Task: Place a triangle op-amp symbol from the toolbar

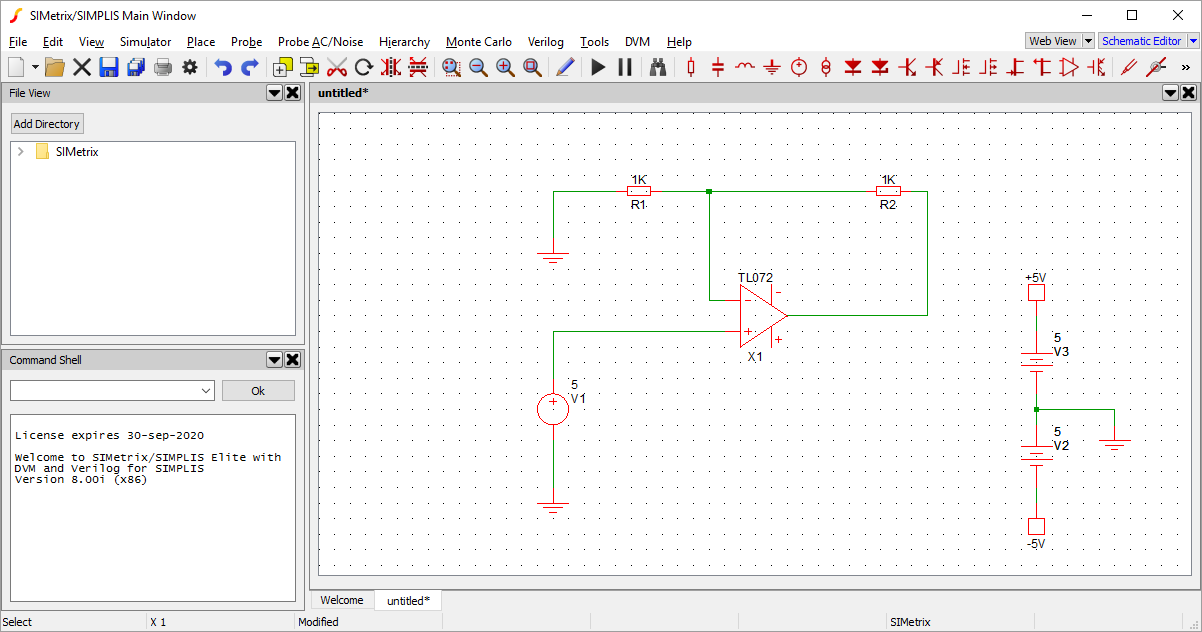Action: (x=1069, y=67)
